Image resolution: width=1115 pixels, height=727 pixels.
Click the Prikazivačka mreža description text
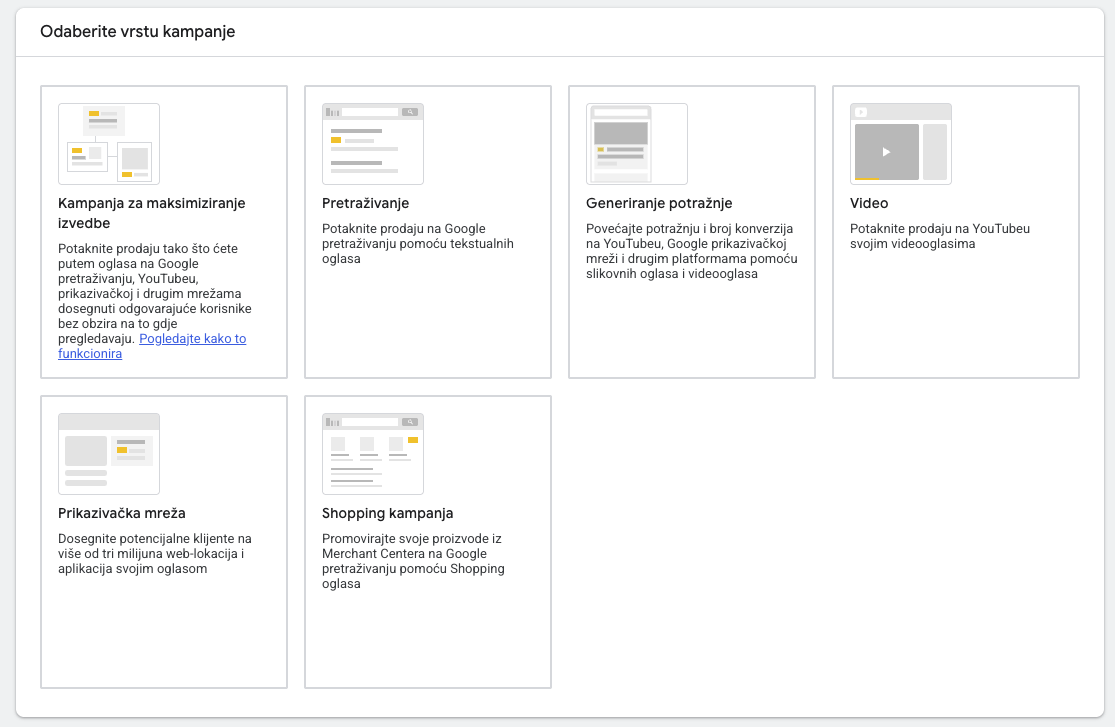click(154, 554)
